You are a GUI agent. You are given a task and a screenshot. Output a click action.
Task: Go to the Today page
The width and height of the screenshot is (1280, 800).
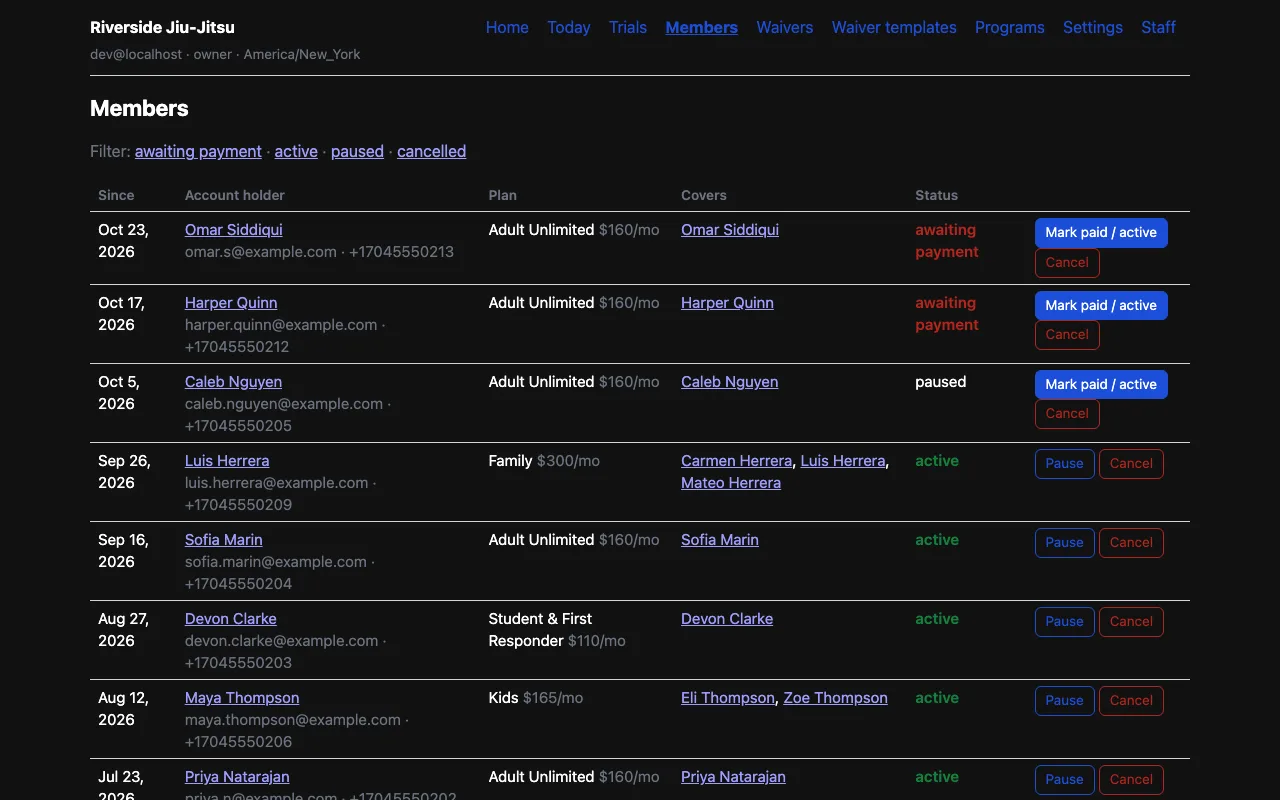point(569,28)
